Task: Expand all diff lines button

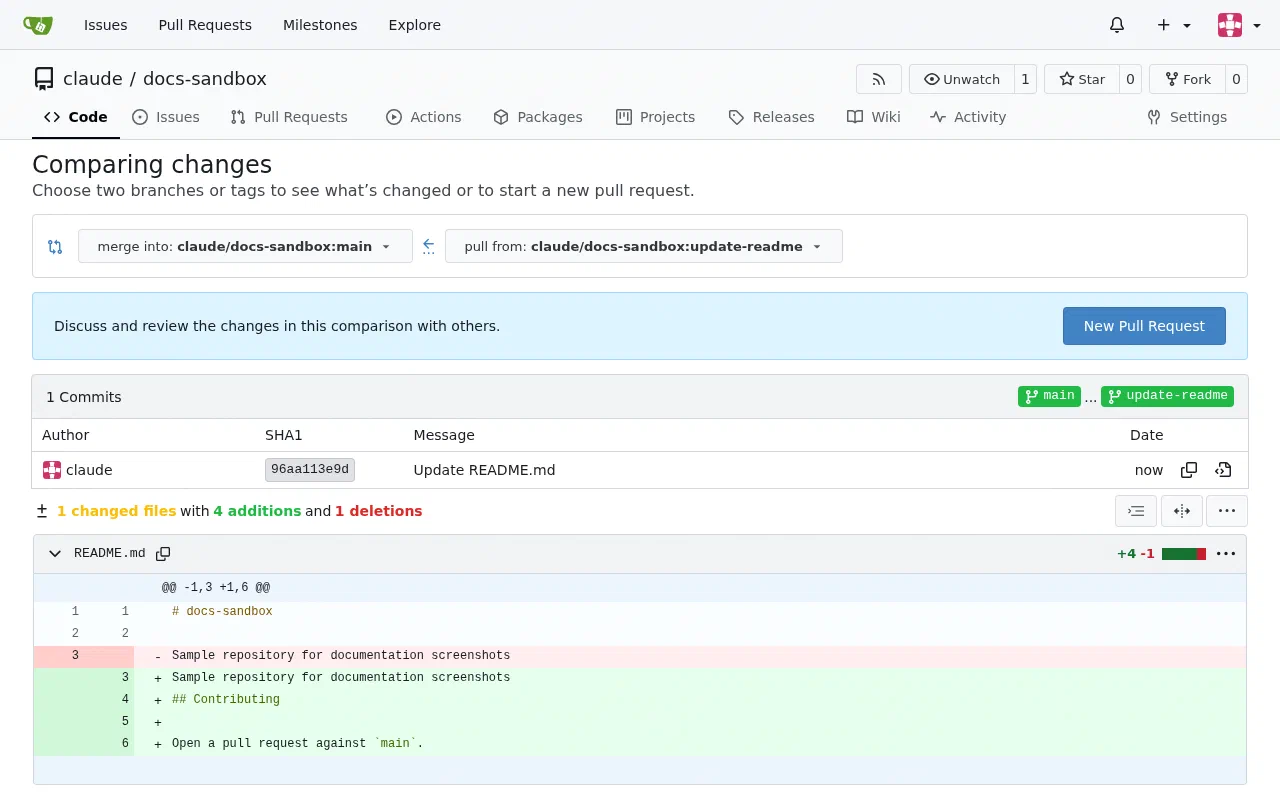Action: (1136, 511)
